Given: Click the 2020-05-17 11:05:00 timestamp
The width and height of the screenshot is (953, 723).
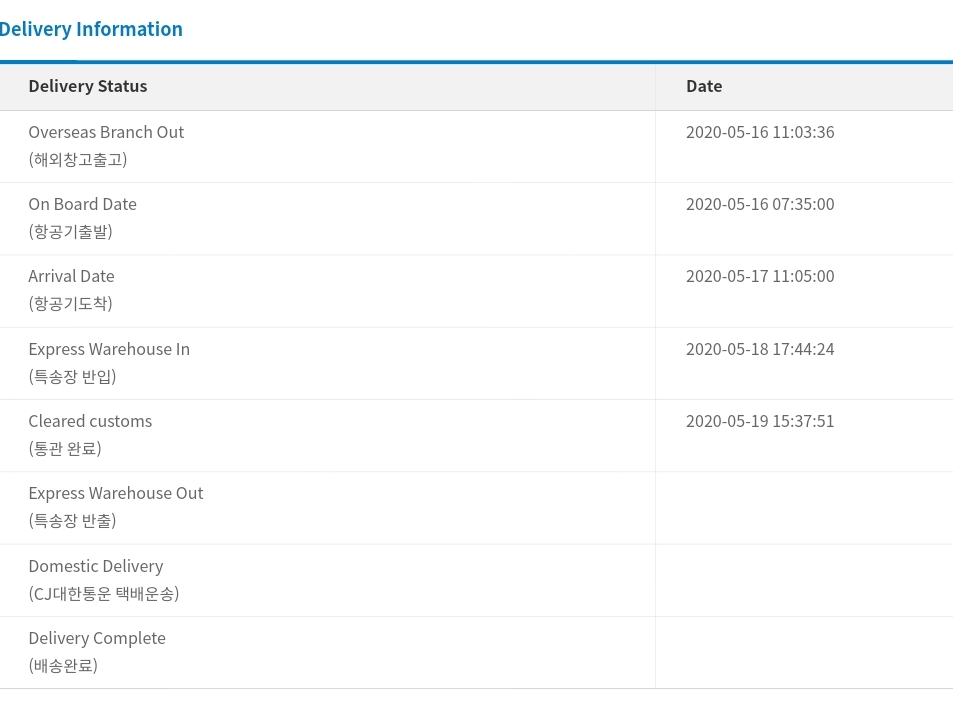Looking at the screenshot, I should click(x=760, y=276).
